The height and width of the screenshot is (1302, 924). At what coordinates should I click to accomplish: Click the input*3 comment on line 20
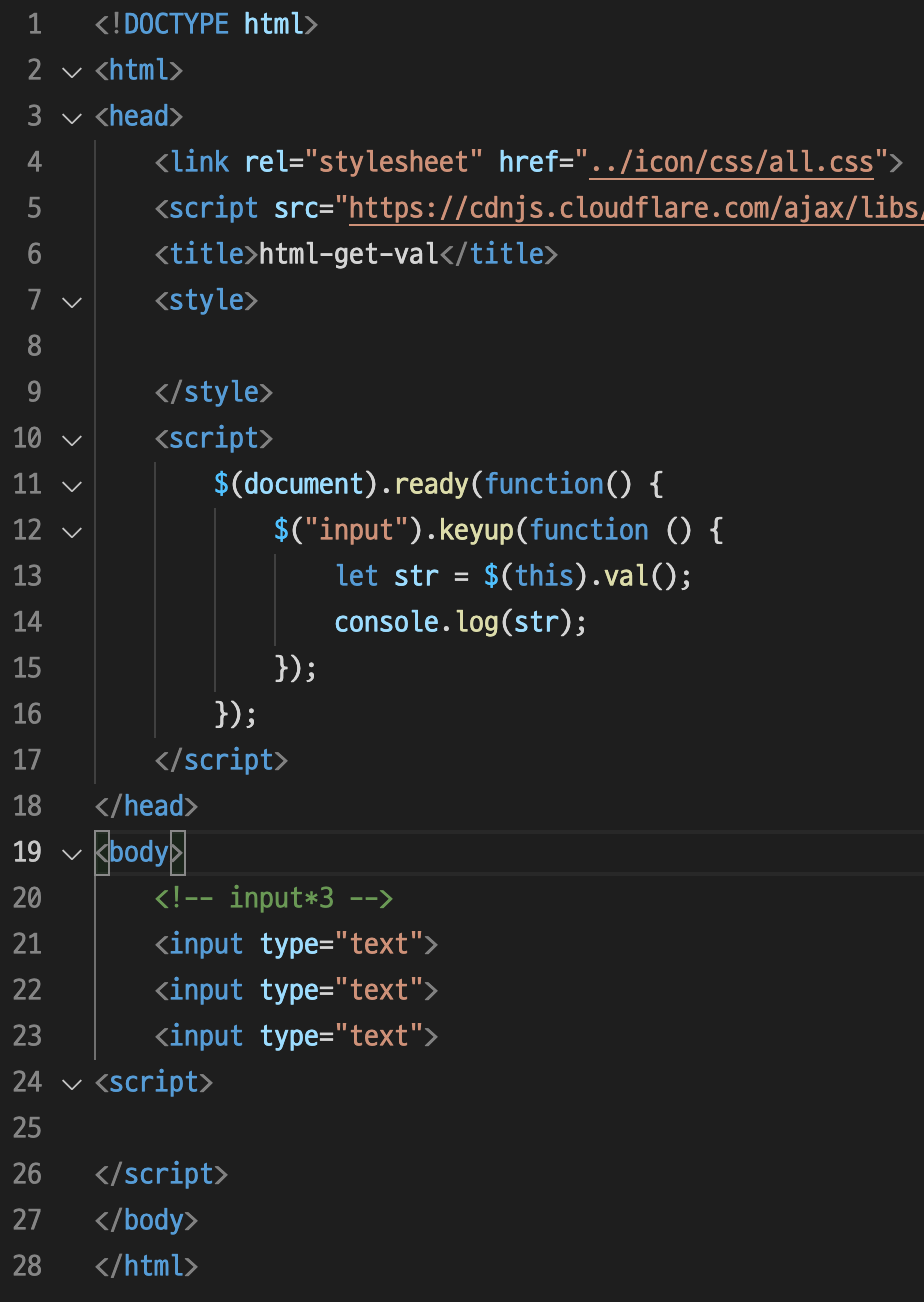coord(274,898)
